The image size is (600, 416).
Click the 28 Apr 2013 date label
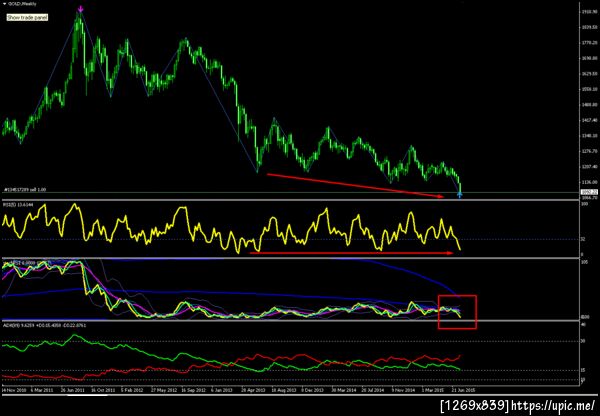253,390
